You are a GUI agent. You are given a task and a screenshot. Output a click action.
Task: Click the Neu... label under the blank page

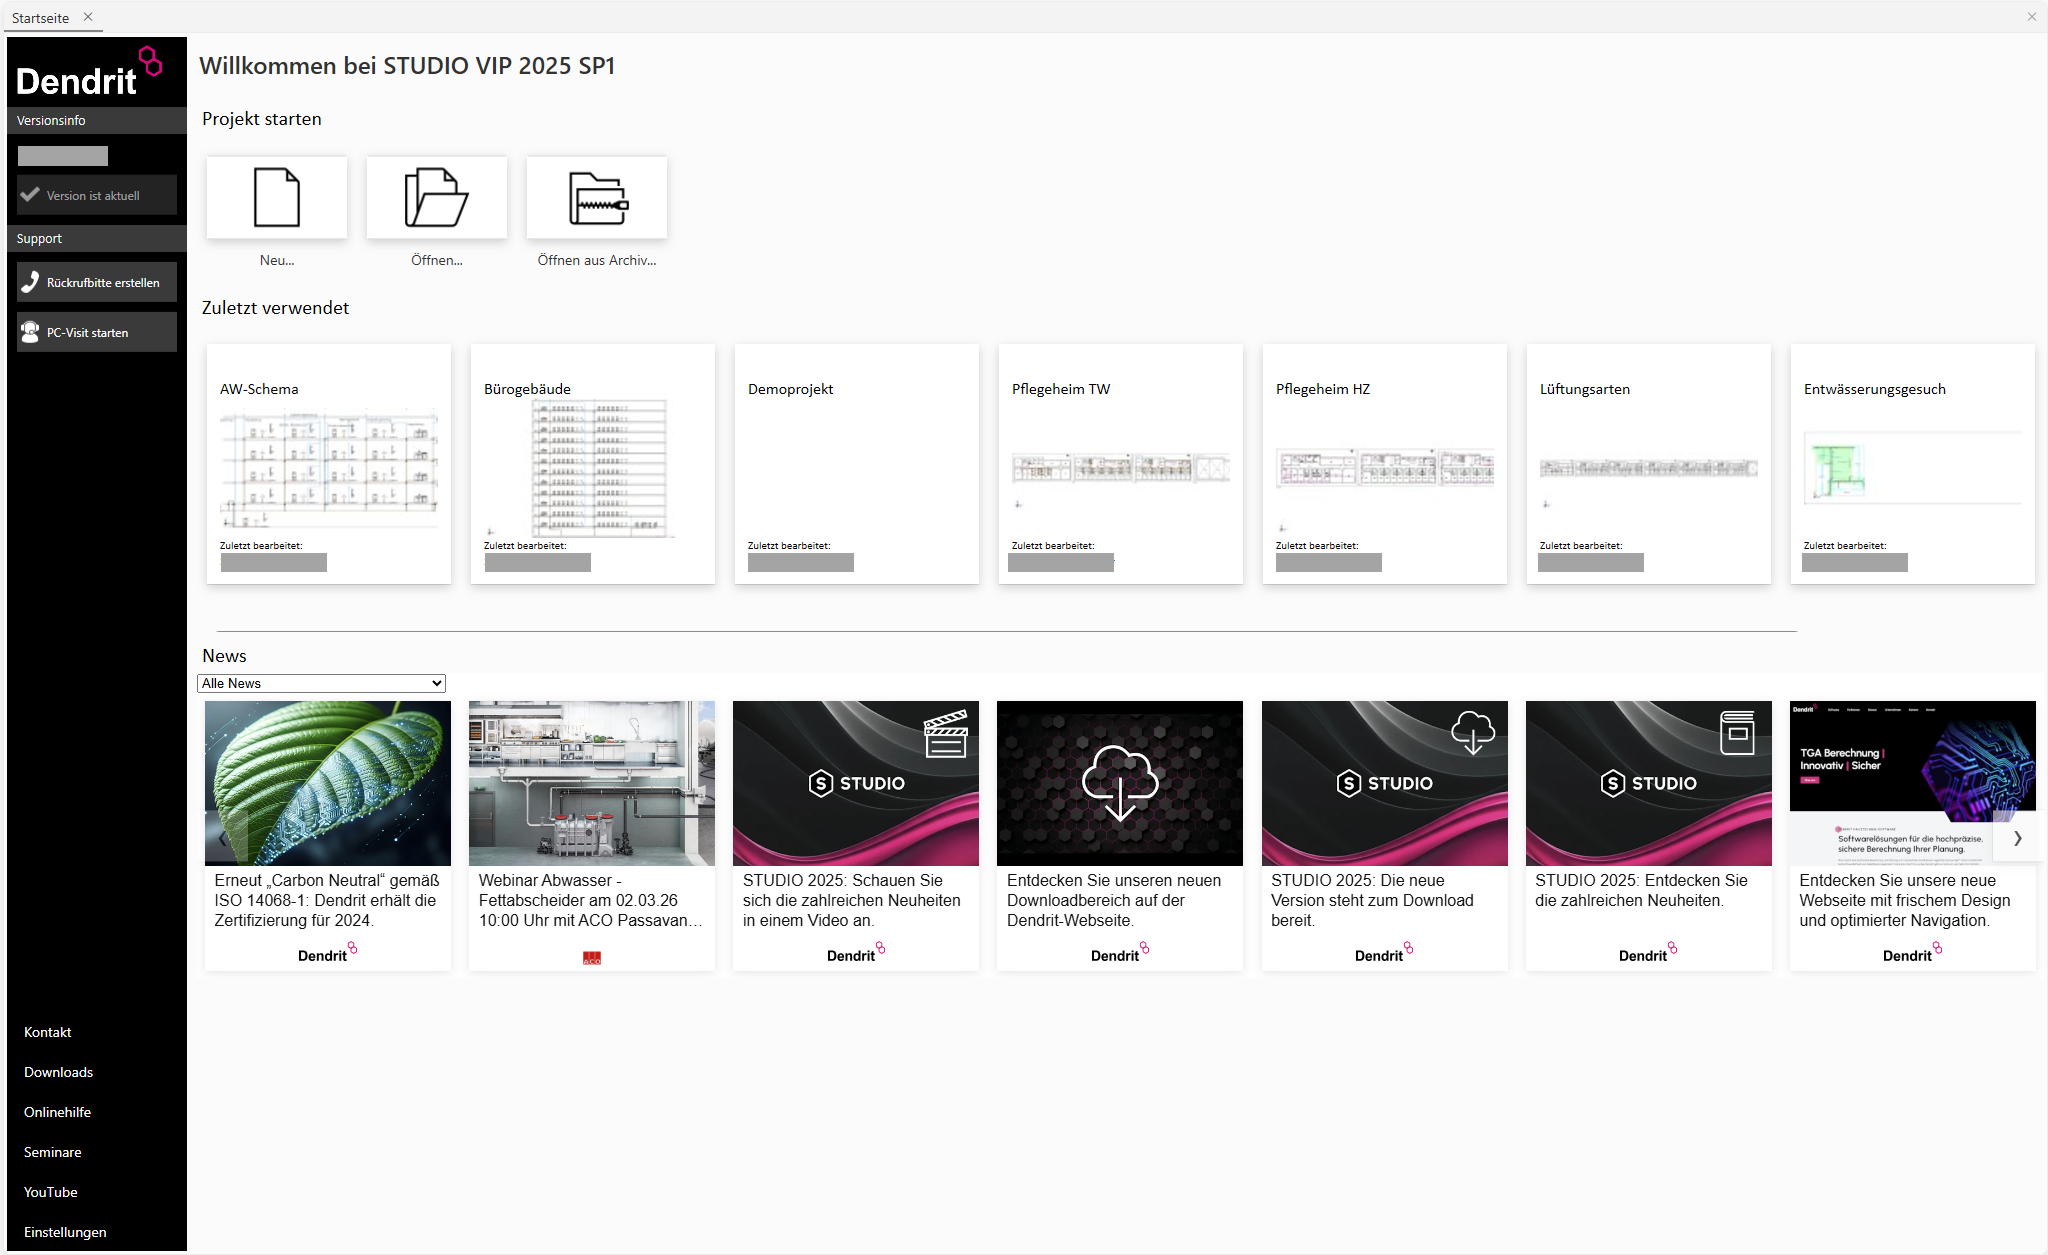pyautogui.click(x=277, y=260)
